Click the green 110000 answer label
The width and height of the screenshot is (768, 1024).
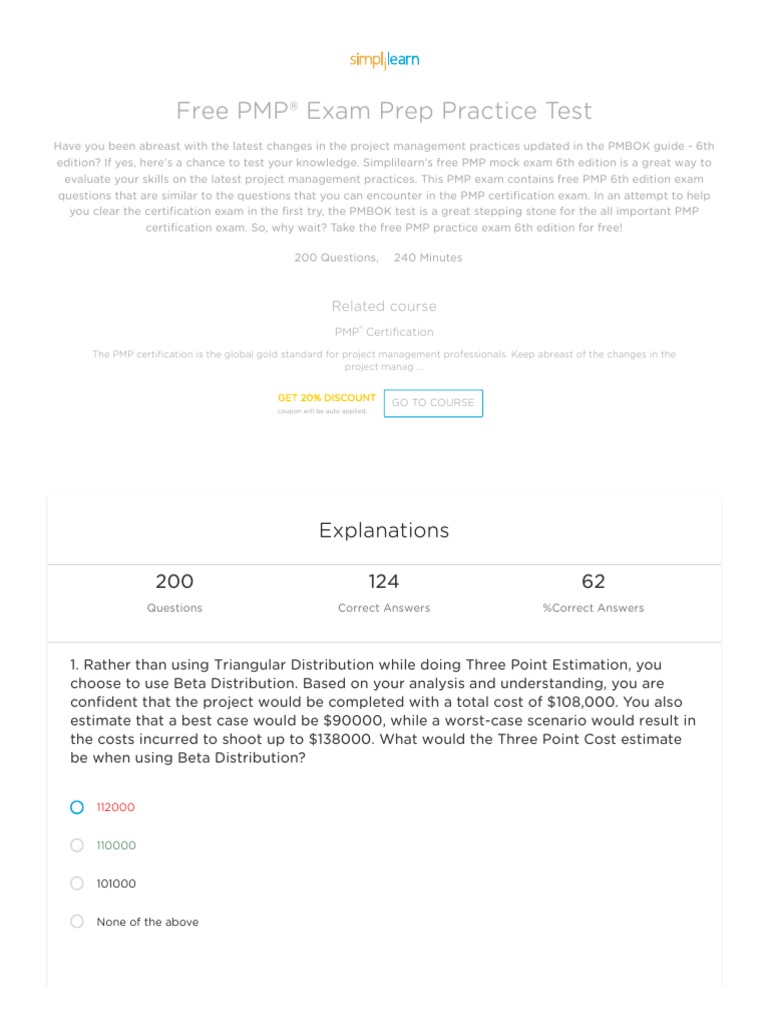116,845
